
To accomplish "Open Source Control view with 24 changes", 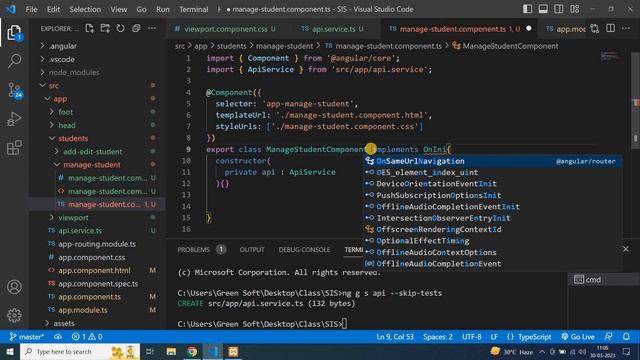I will click(x=14, y=90).
